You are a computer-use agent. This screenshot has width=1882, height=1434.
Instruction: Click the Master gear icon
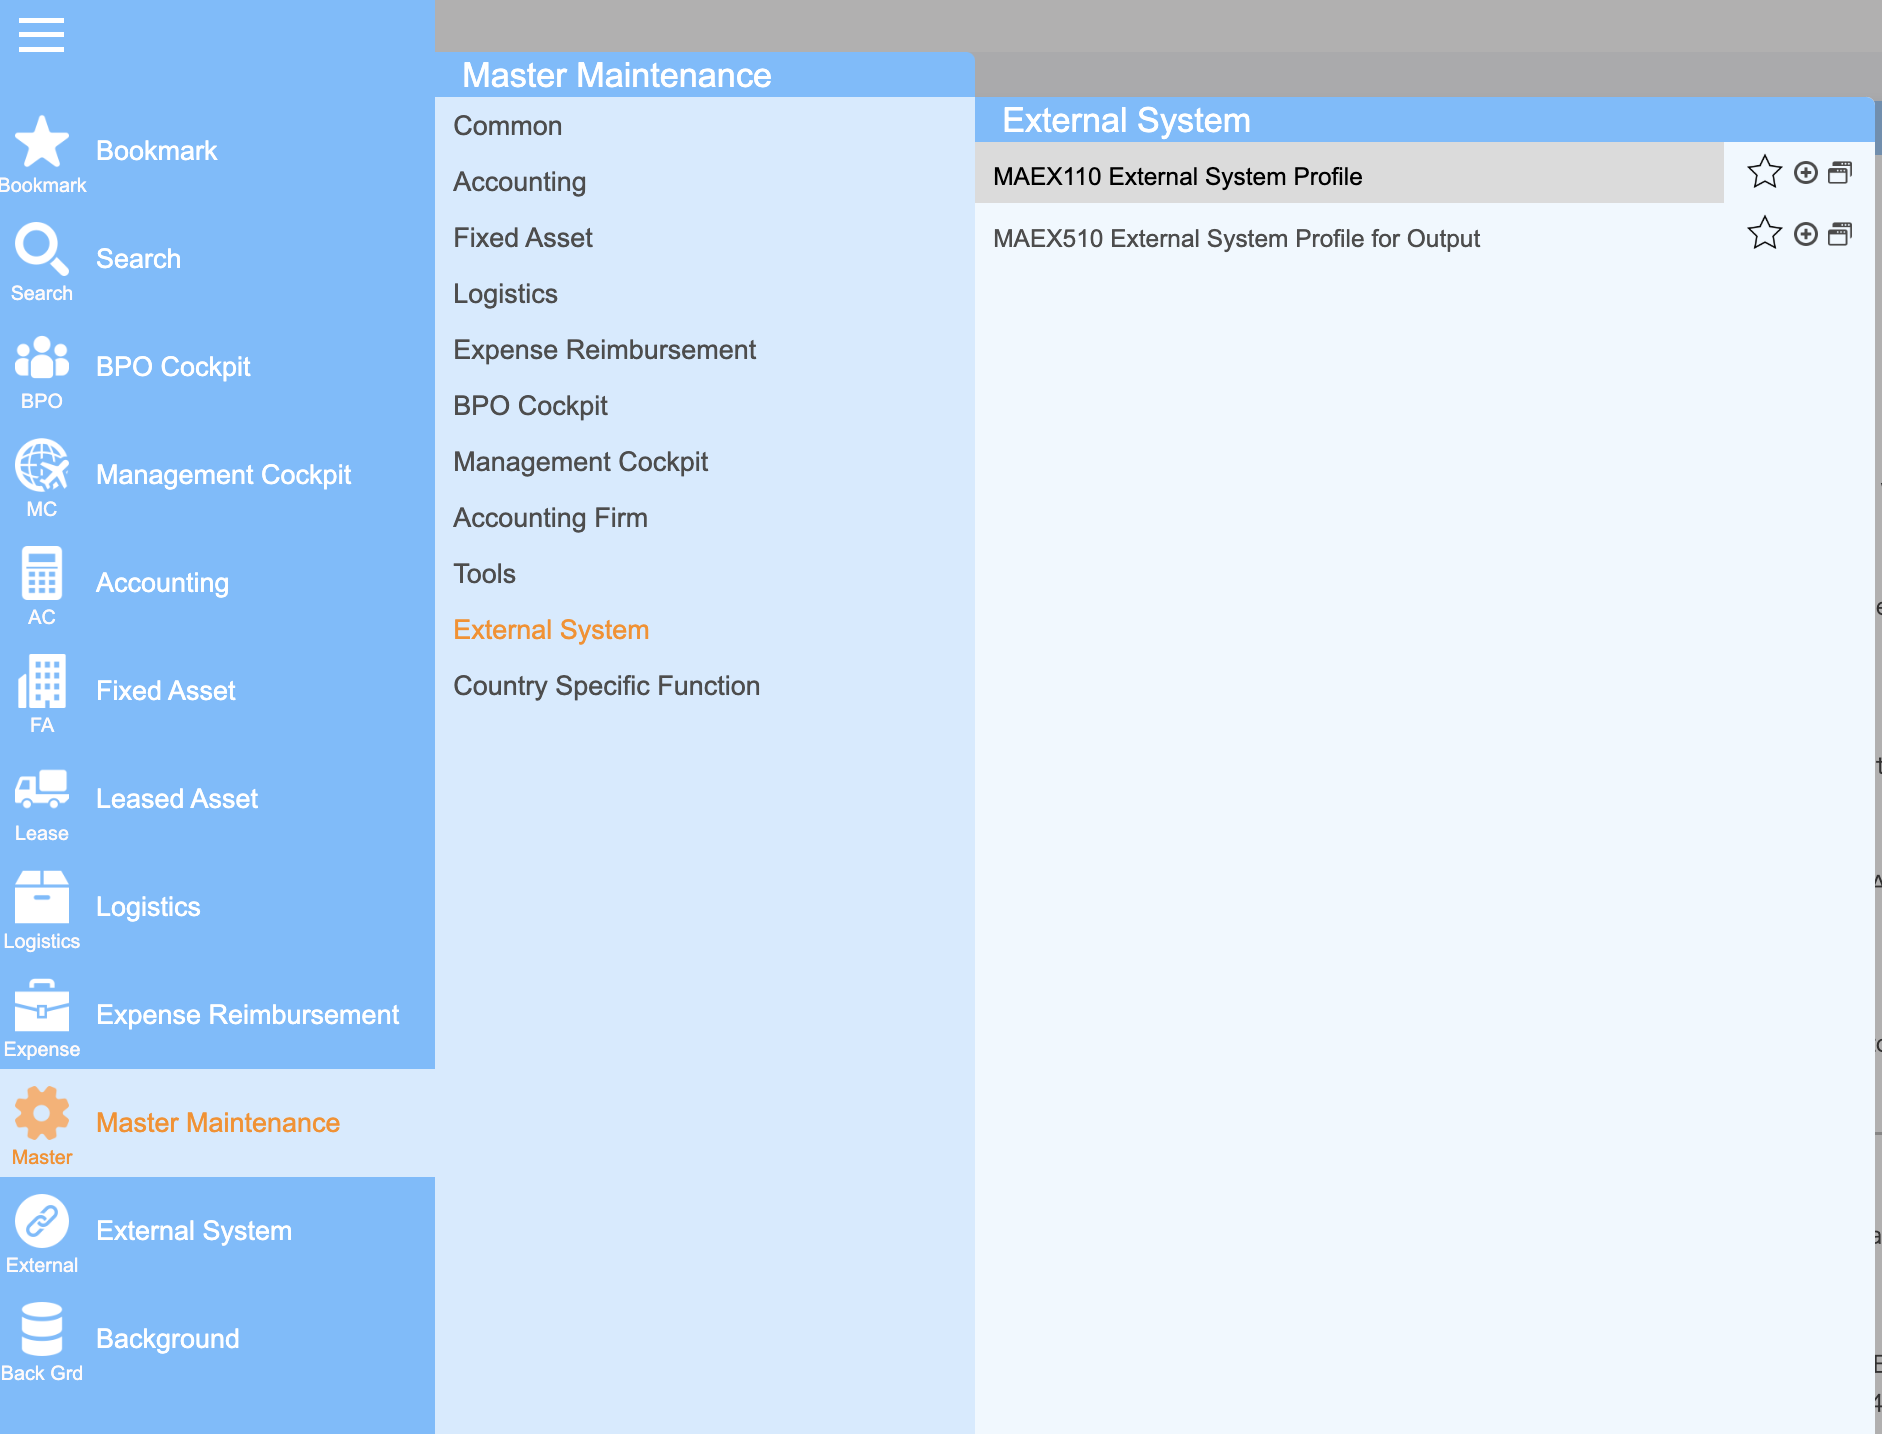click(42, 1114)
